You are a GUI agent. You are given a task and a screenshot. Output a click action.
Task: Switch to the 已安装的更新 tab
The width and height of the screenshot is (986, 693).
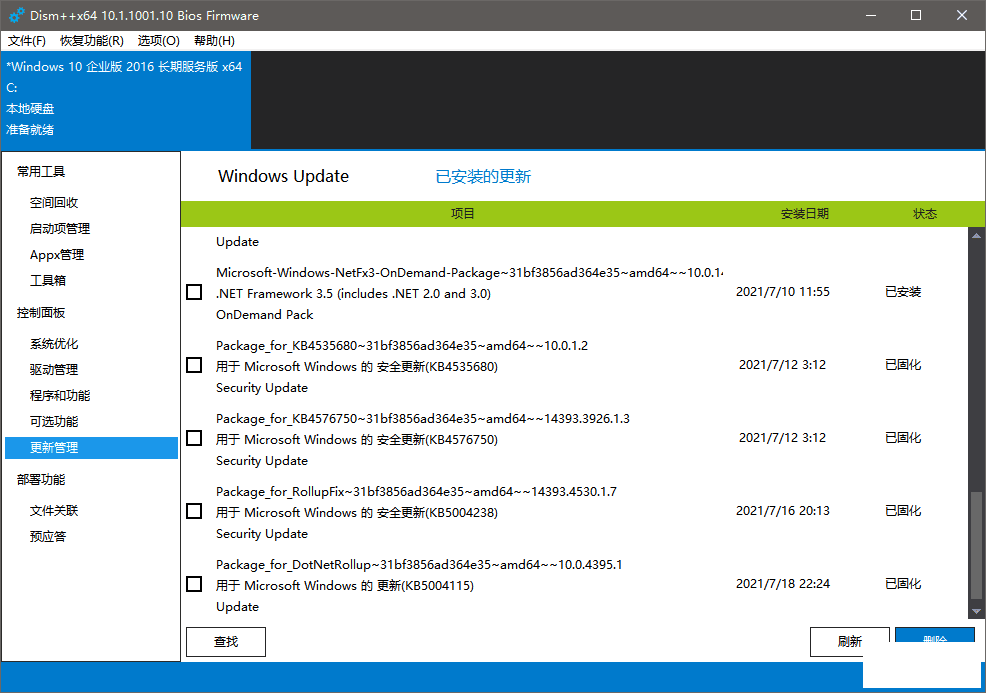[x=483, y=177]
